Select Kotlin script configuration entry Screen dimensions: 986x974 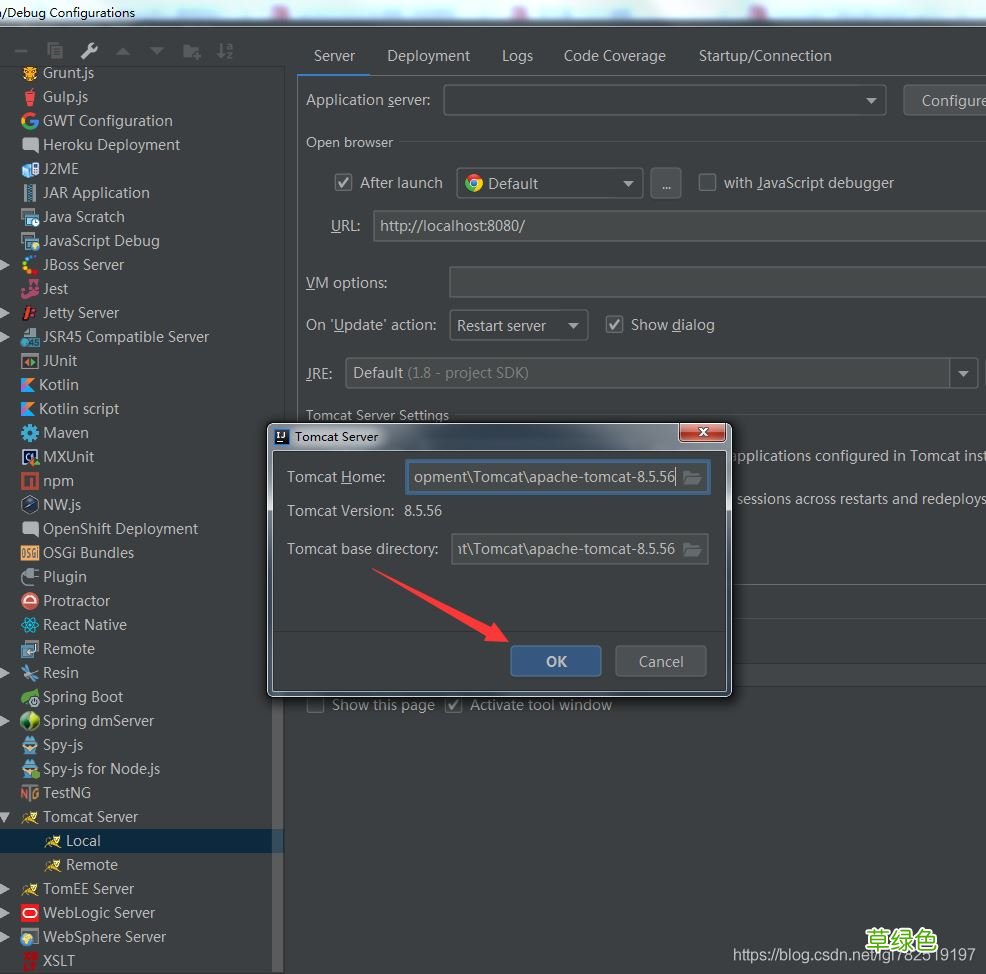[x=78, y=409]
